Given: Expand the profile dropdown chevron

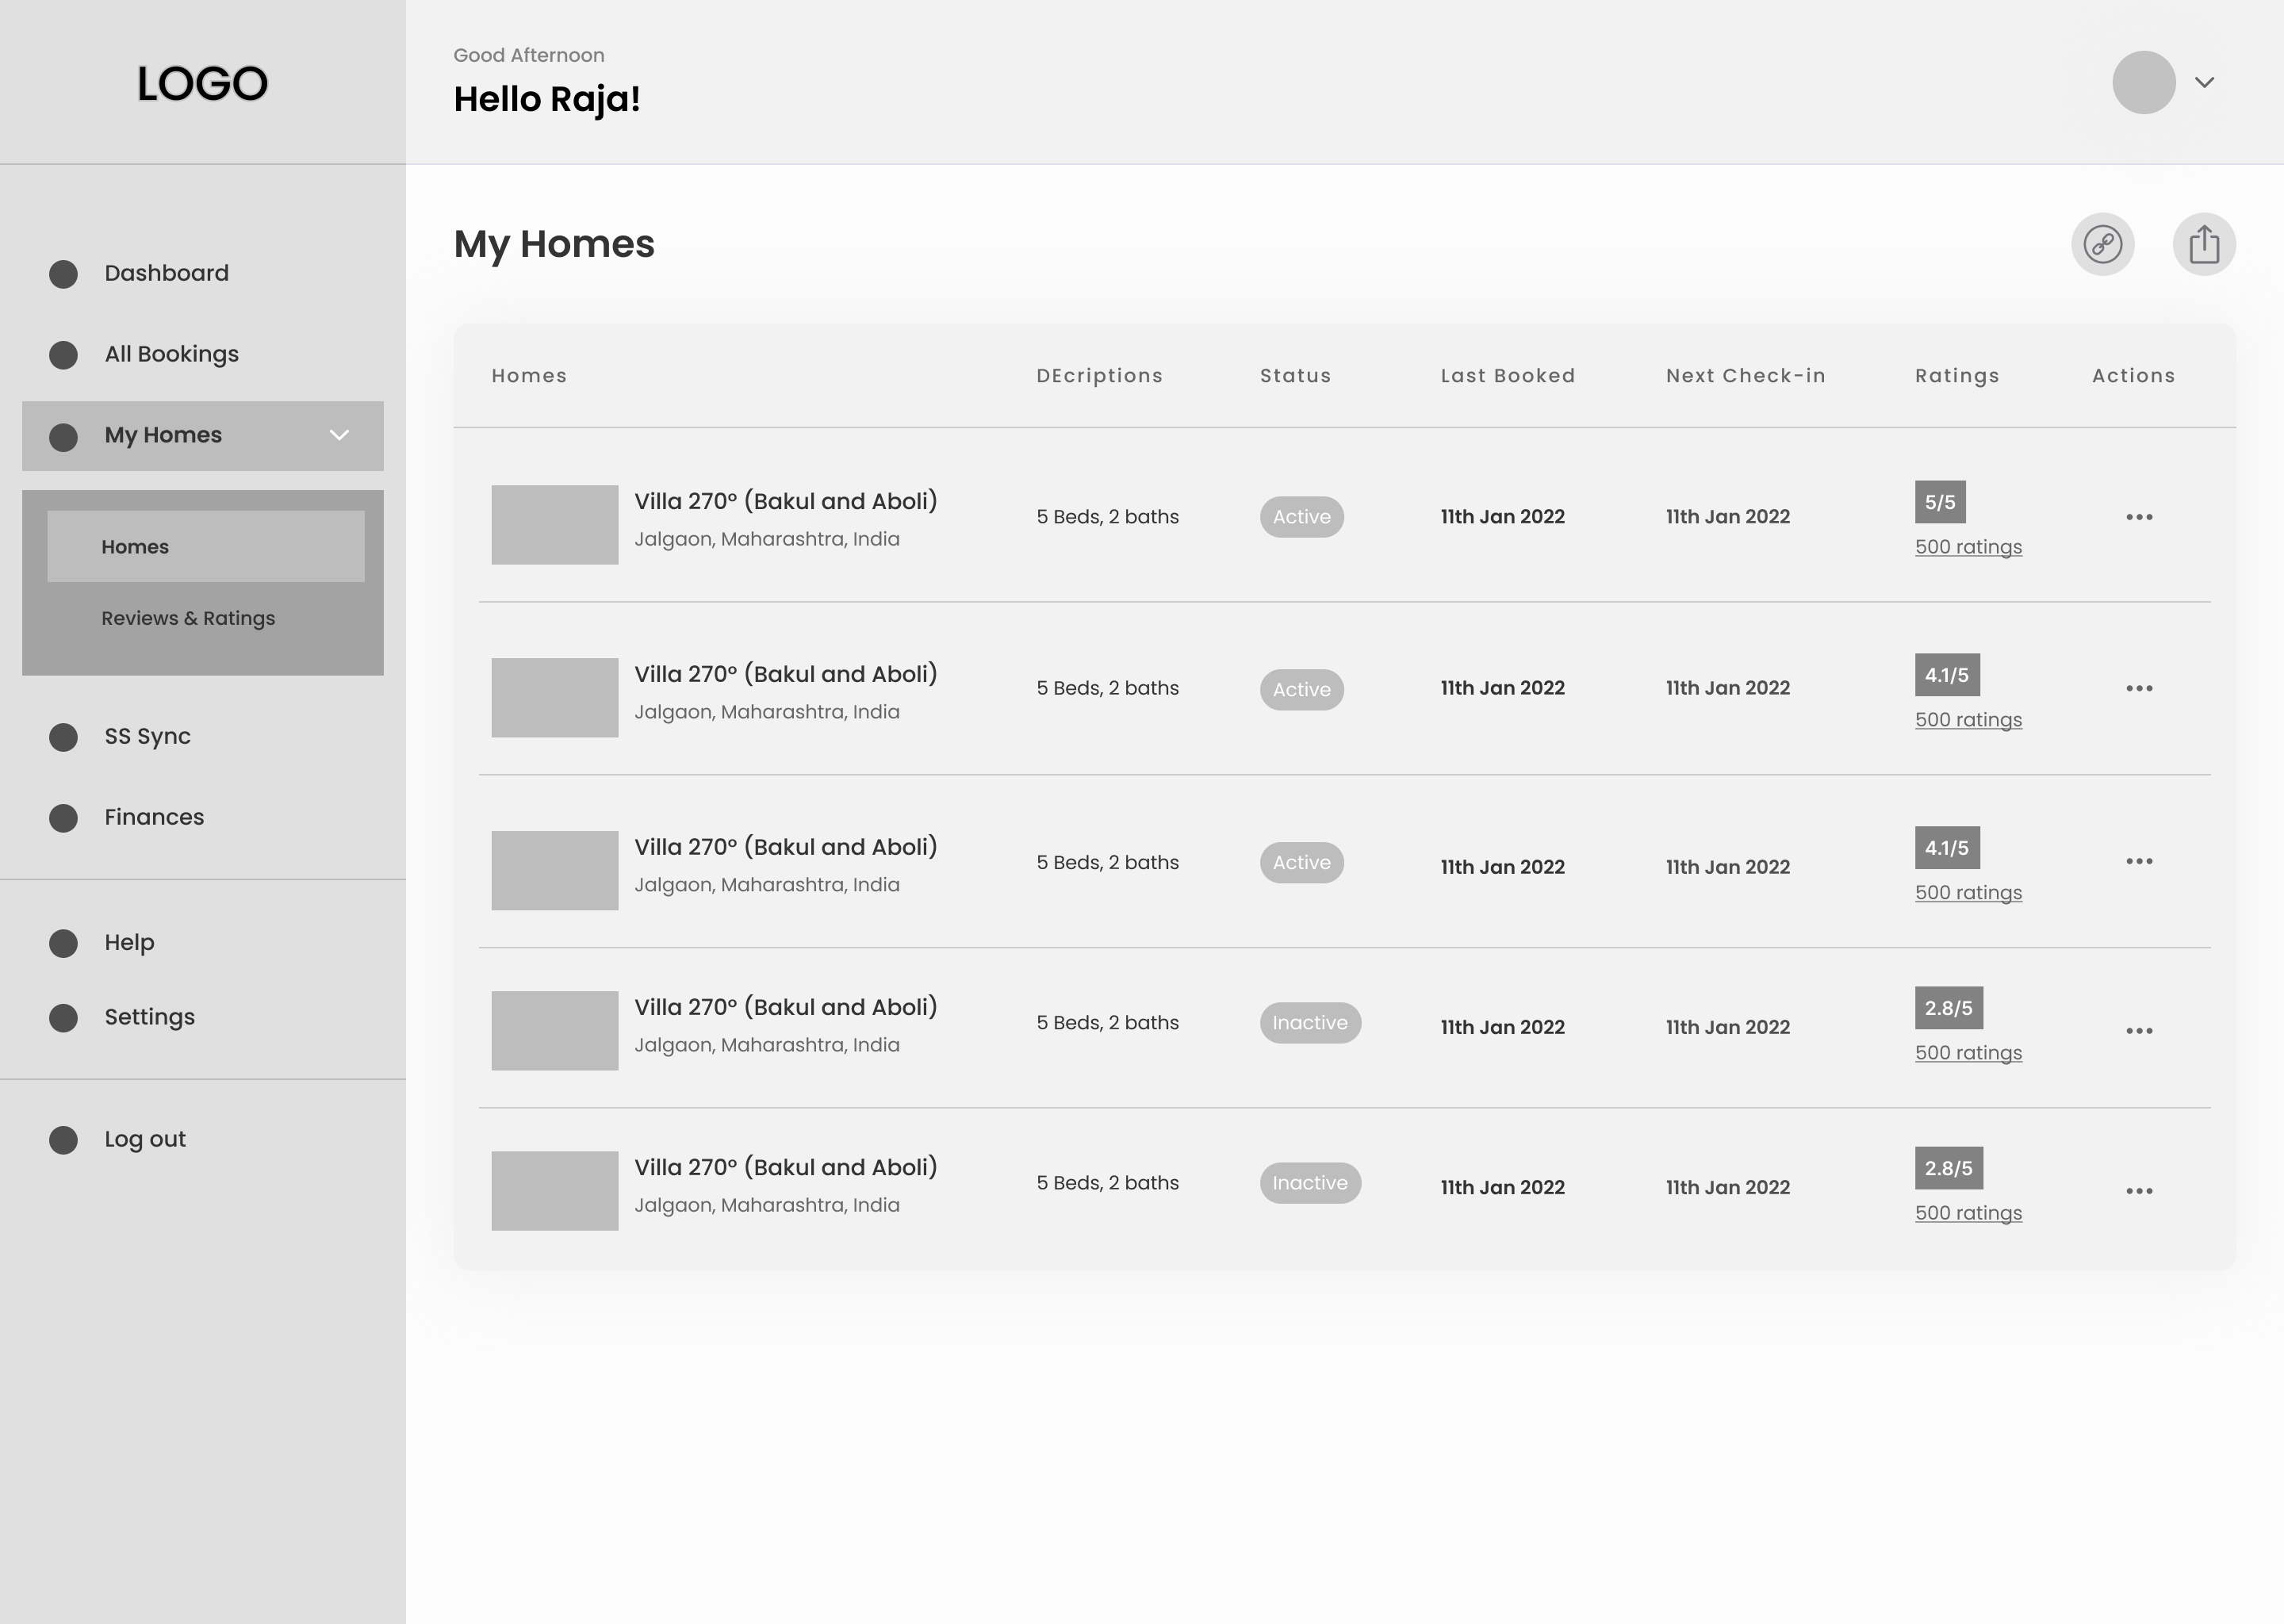Looking at the screenshot, I should coord(2204,82).
